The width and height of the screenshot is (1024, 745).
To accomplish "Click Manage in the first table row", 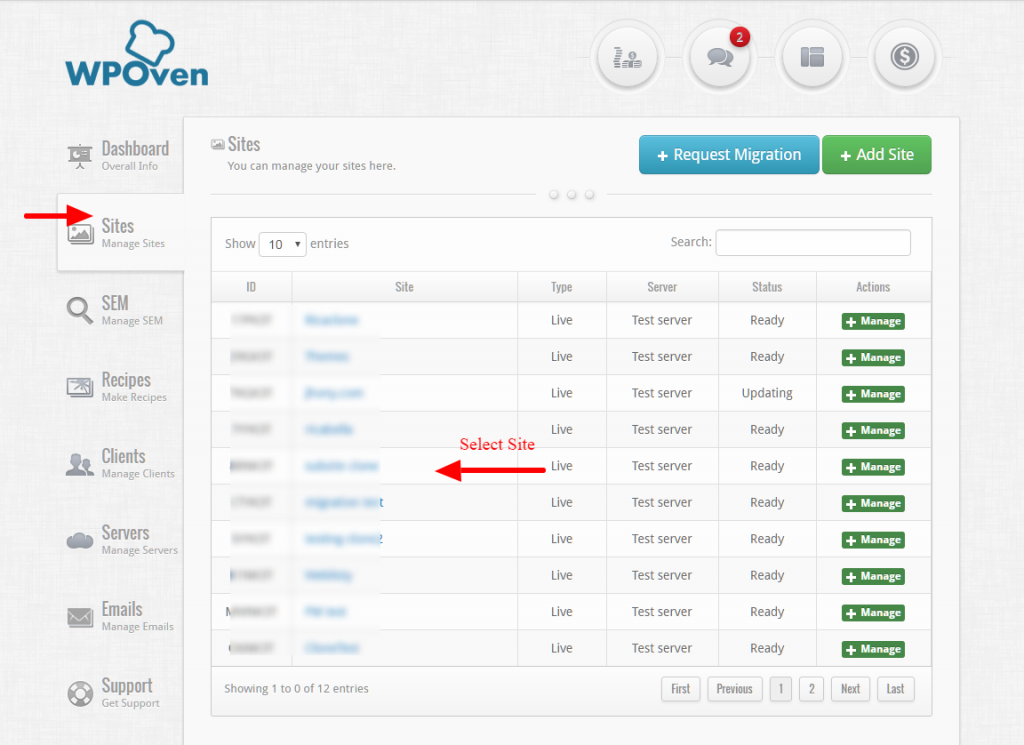I will 873,321.
